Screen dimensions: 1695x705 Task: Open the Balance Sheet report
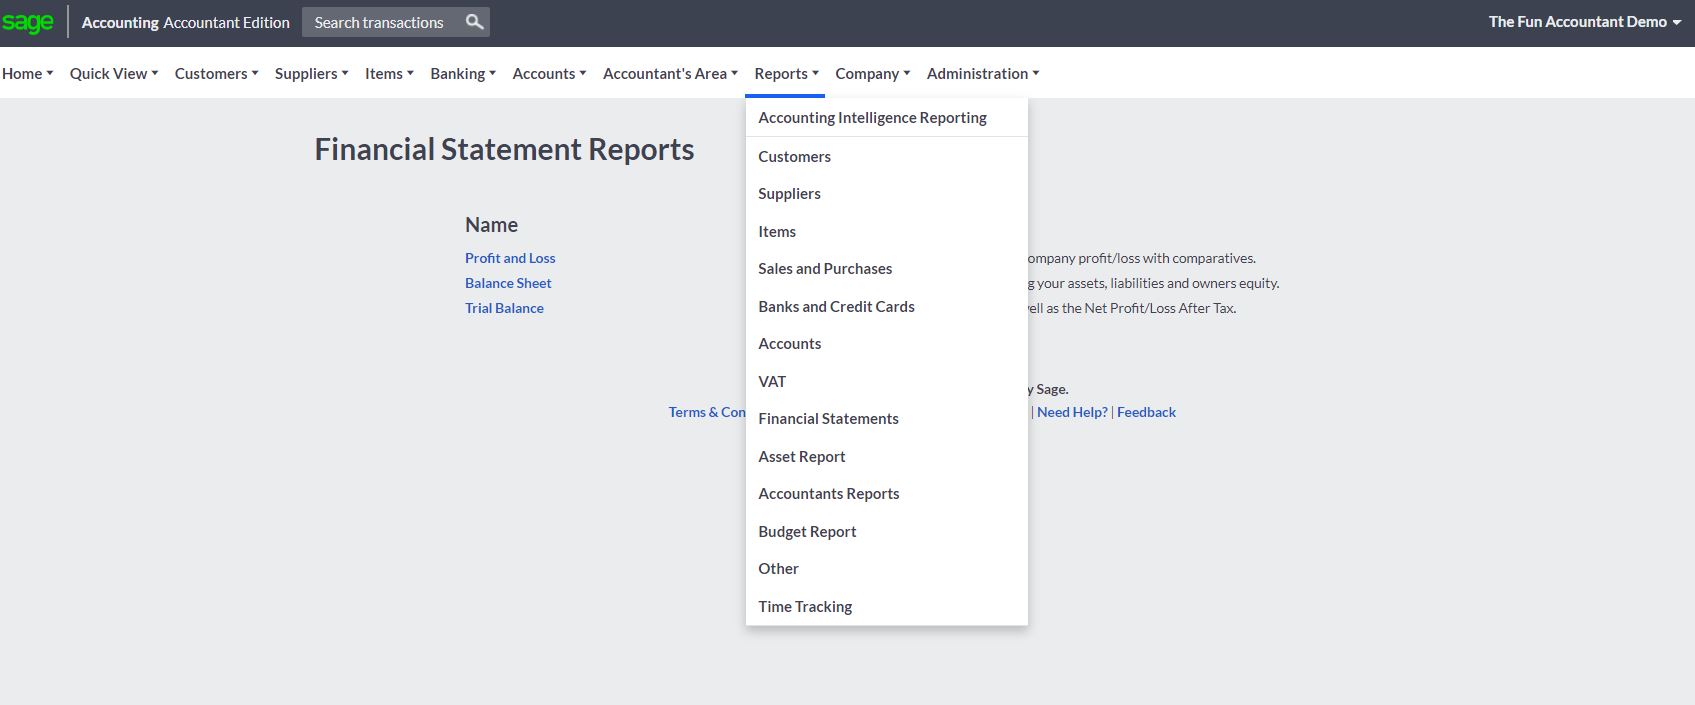(x=508, y=283)
